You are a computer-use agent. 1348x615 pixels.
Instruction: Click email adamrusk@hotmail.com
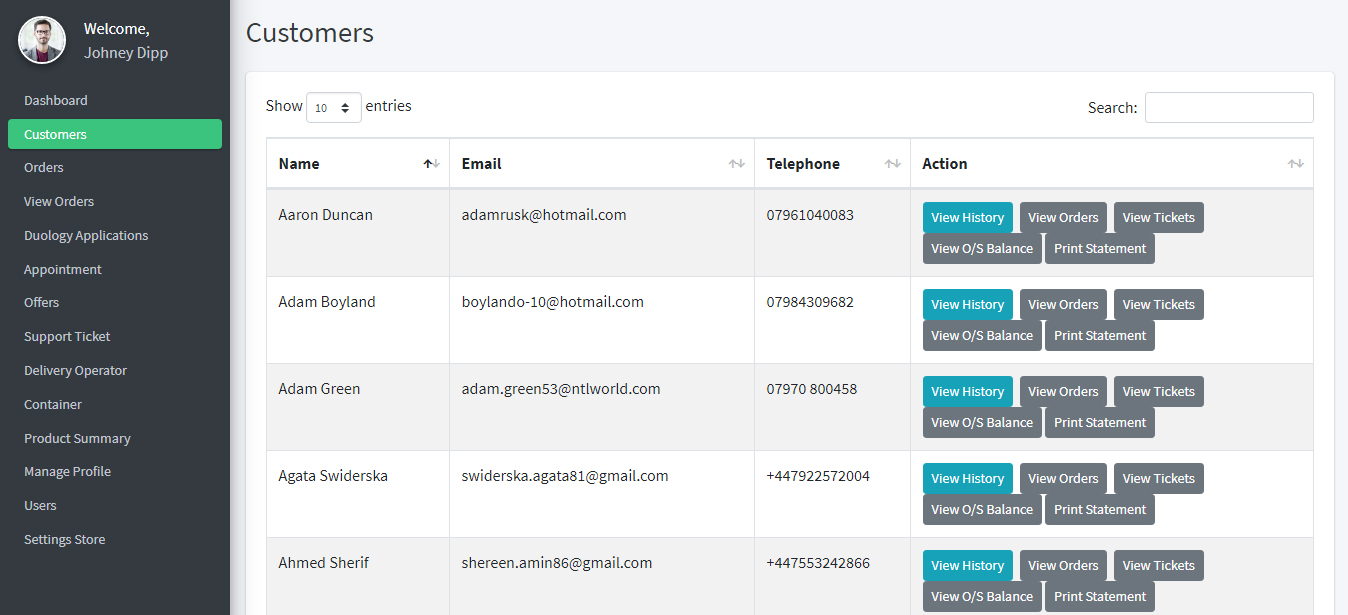pos(544,215)
